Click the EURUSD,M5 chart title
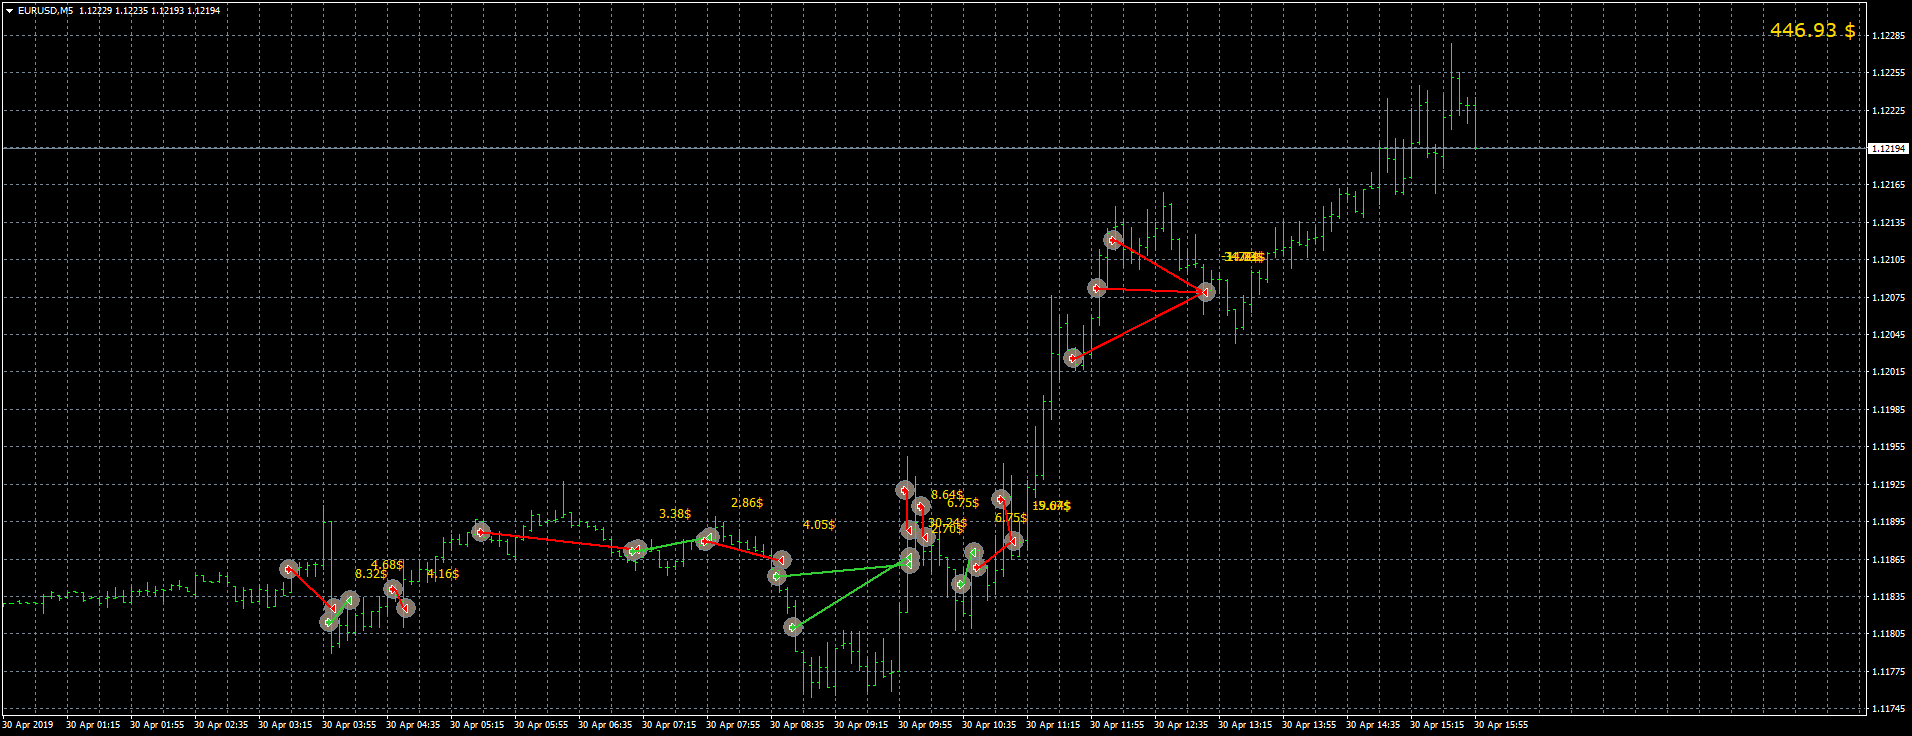Screen dimensions: 1912x736 [x=45, y=11]
